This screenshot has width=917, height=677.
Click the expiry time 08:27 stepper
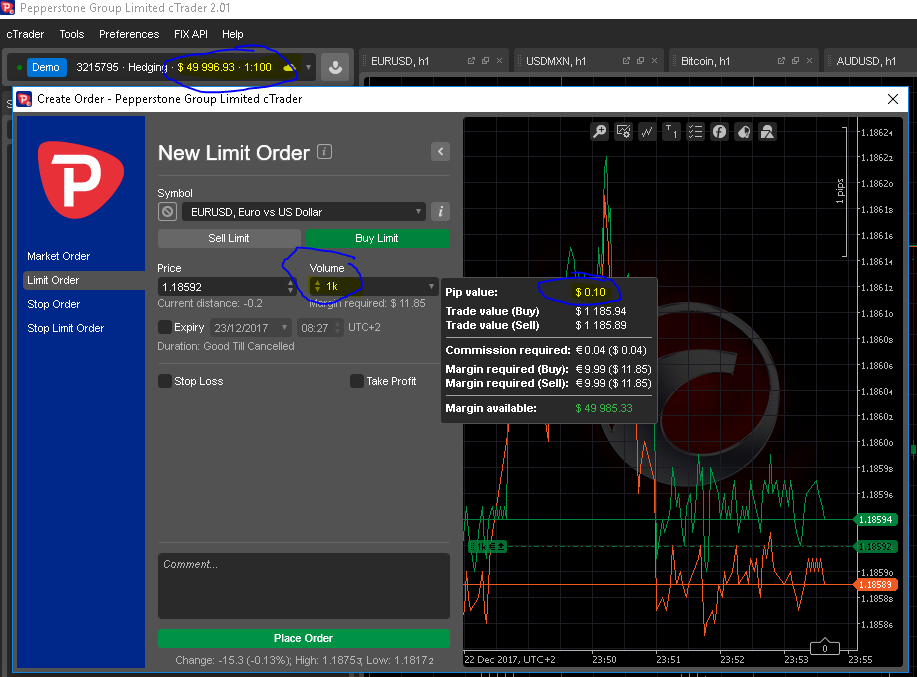tap(337, 327)
